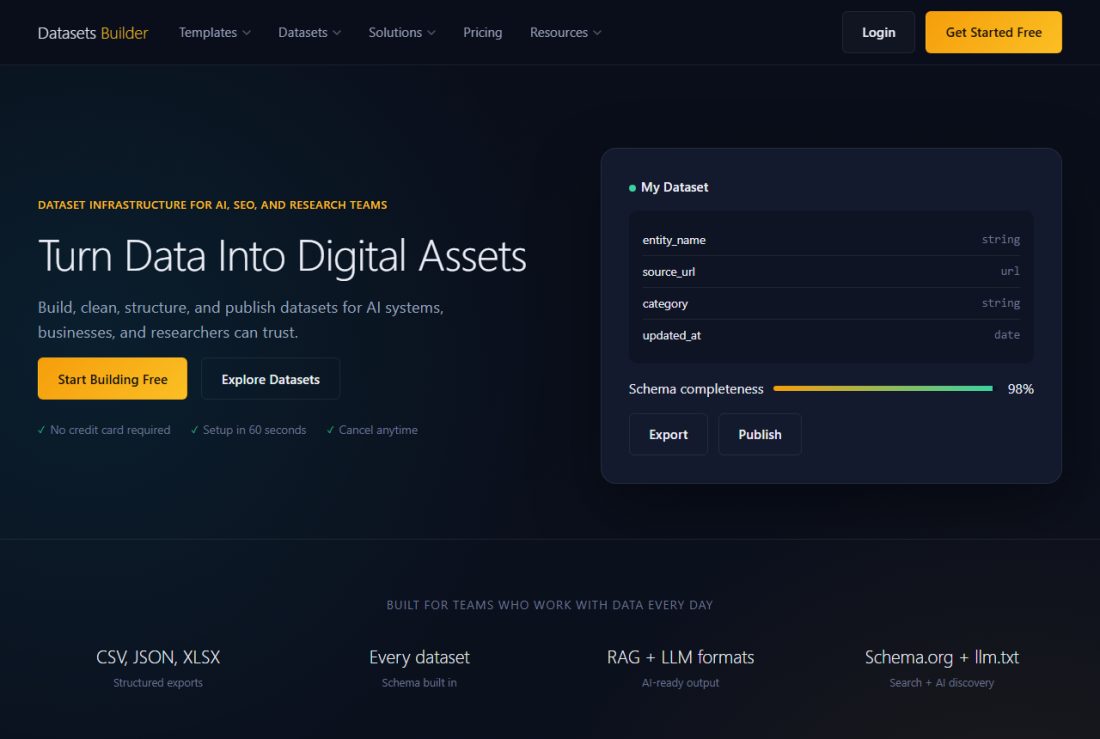Click 'Schema.org + llm.txt' feature heading

941,657
